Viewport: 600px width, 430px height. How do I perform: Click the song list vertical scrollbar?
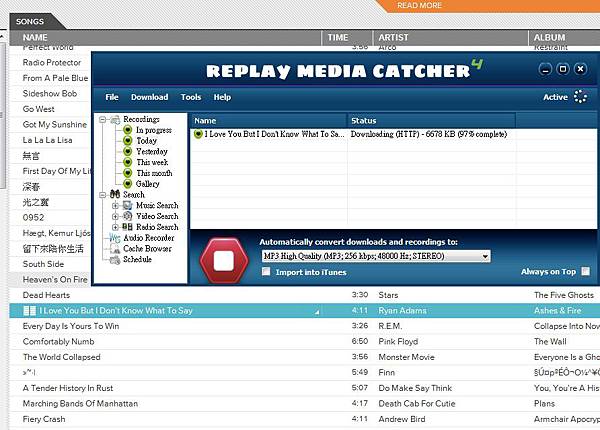pos(2,115)
